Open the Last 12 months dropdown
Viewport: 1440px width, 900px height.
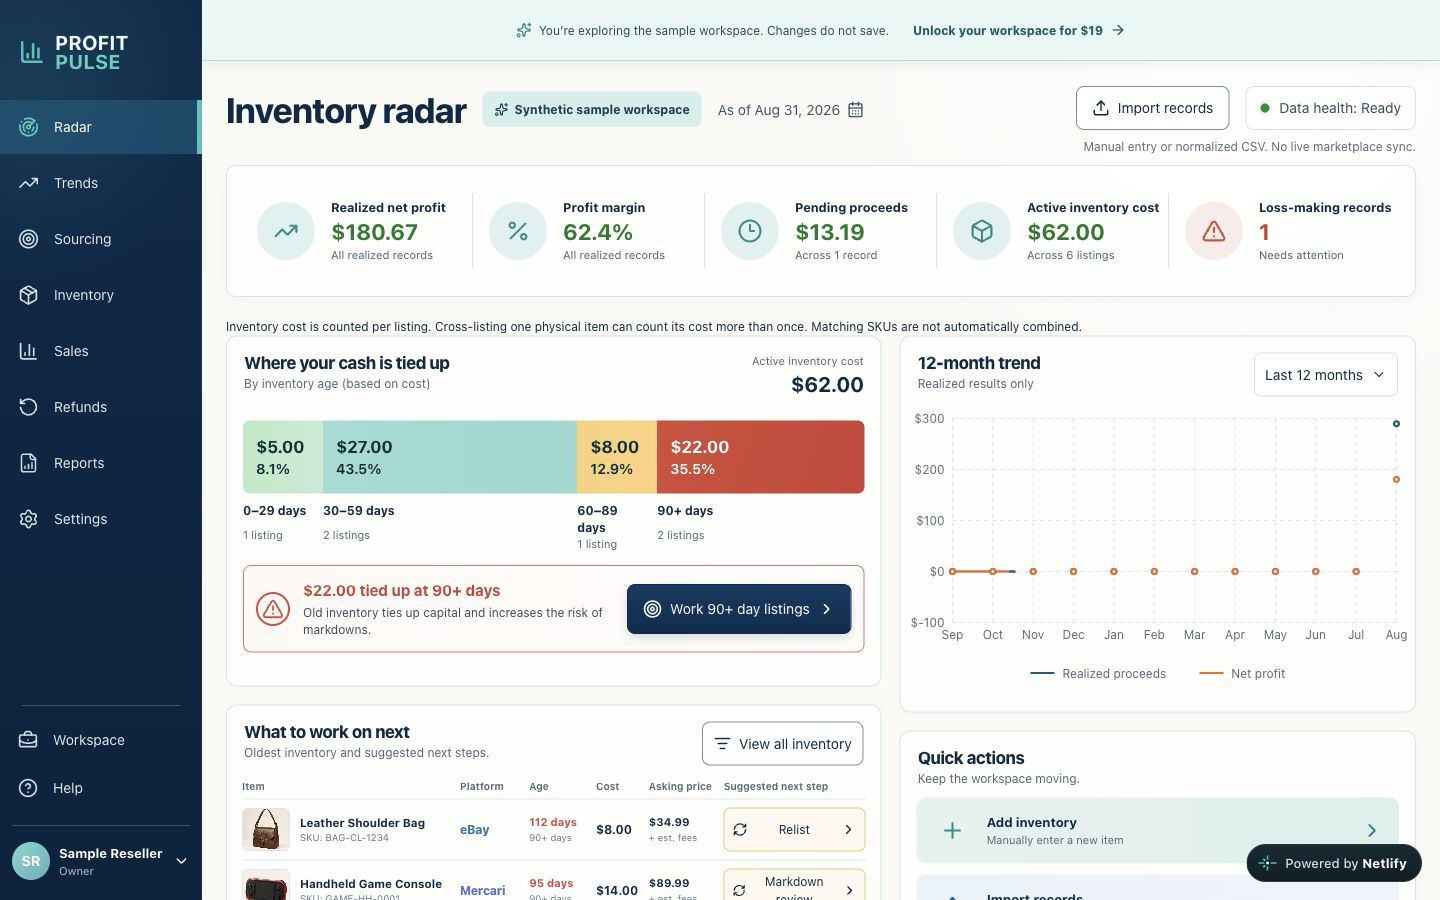pyautogui.click(x=1325, y=375)
